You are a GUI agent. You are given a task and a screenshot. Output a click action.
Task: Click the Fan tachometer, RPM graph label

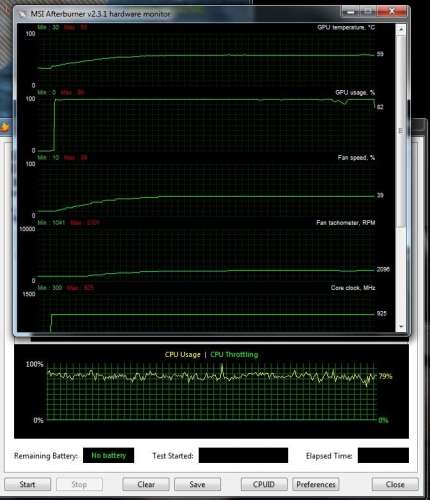pos(346,223)
